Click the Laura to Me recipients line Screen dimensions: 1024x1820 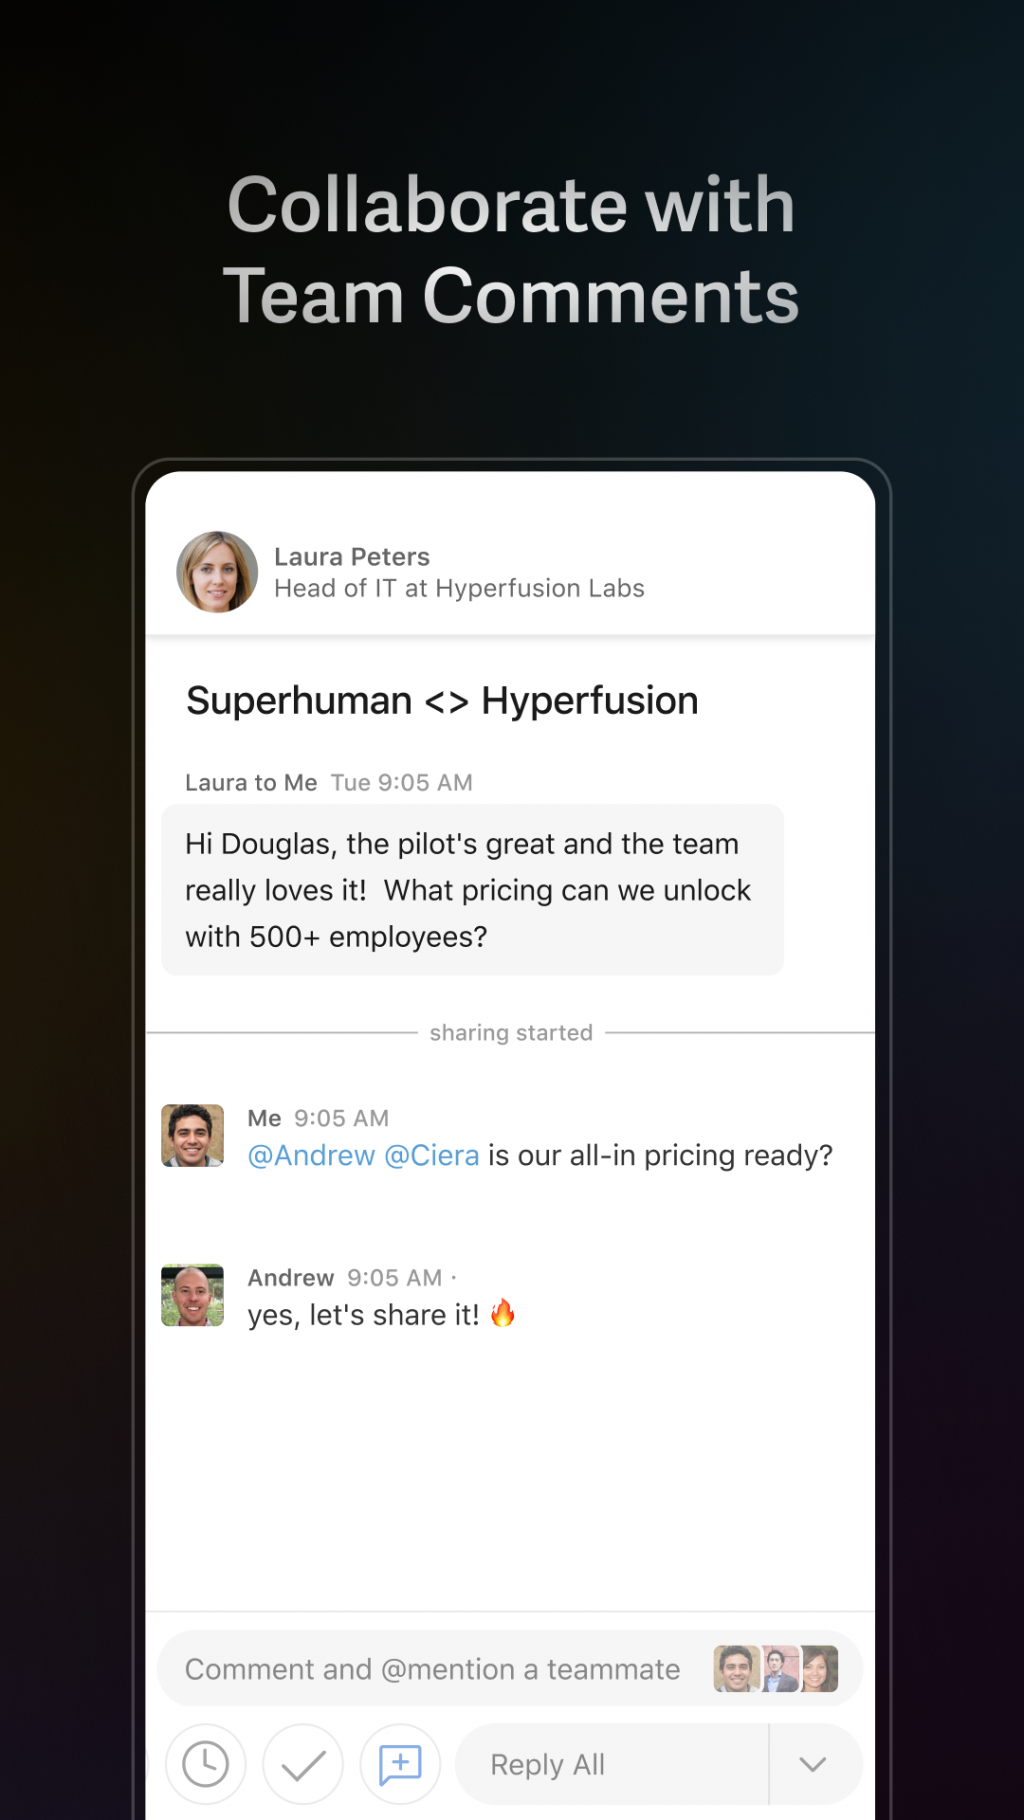(x=251, y=783)
